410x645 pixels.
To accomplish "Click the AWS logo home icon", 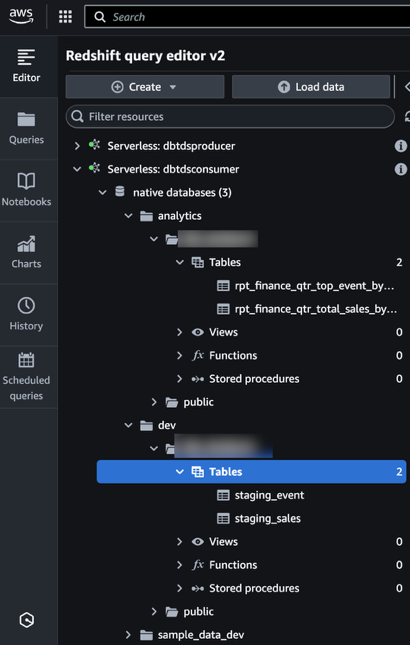I will (21, 16).
